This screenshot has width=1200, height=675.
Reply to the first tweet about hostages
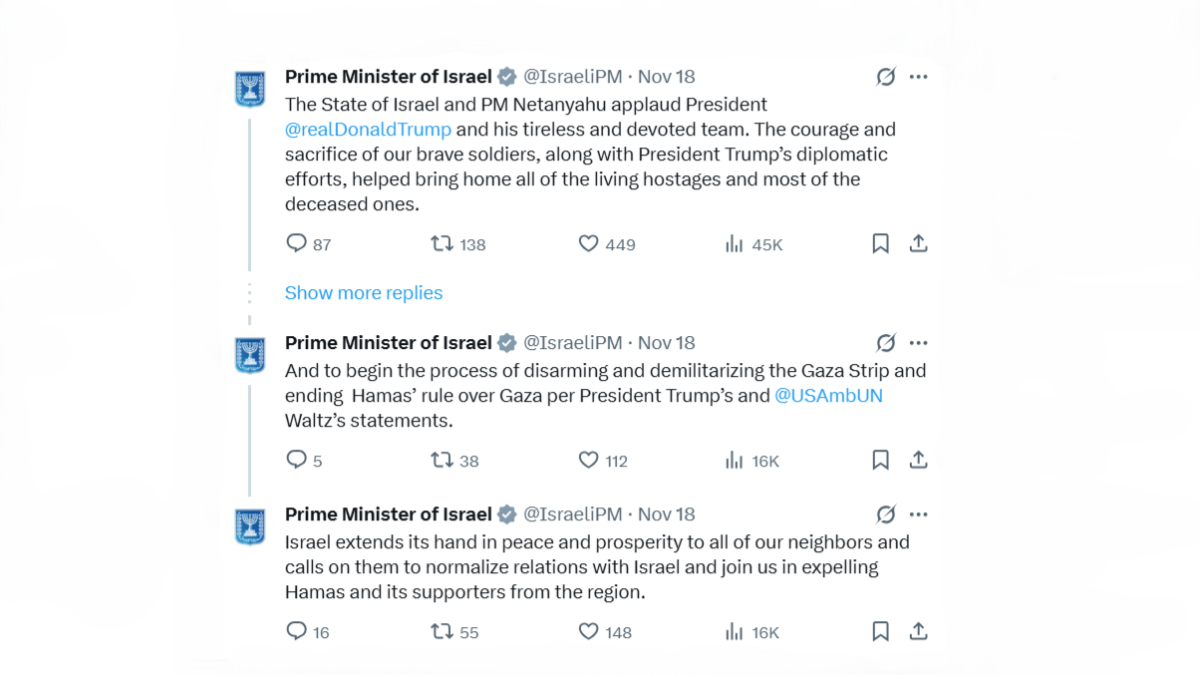(296, 244)
